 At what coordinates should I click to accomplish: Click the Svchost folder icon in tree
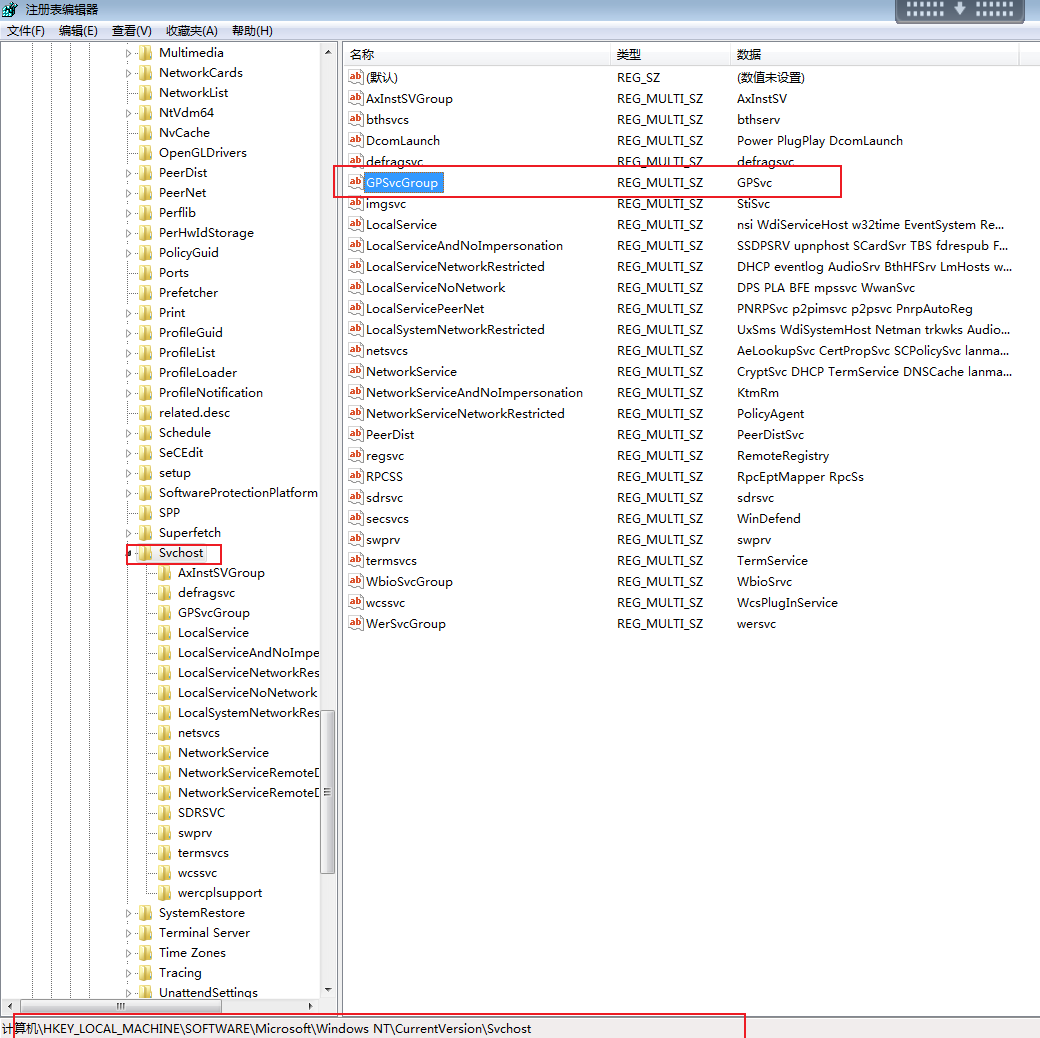point(146,553)
